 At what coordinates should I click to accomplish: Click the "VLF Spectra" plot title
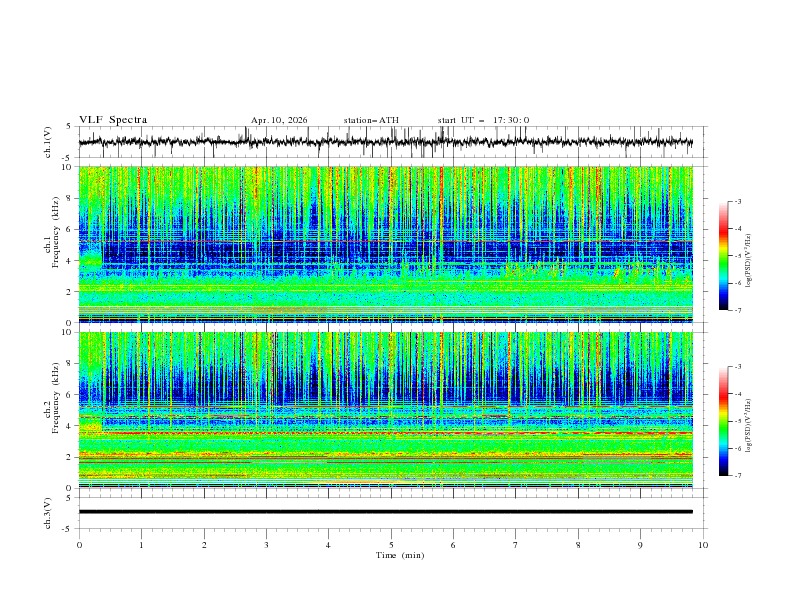tap(113, 120)
